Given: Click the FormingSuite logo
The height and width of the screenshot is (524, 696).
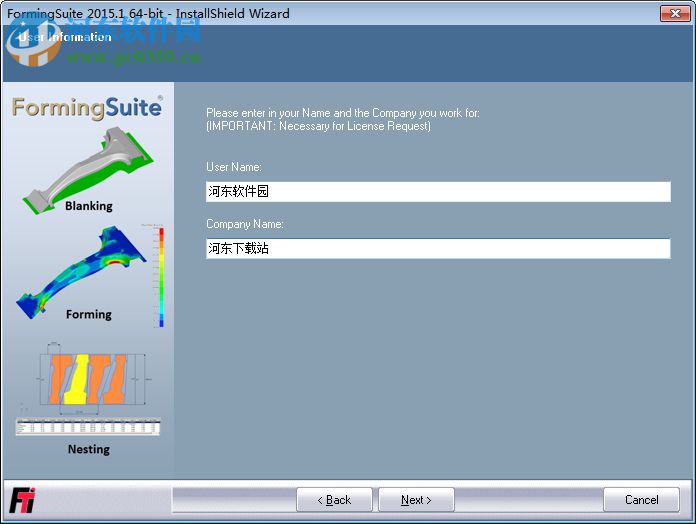Looking at the screenshot, I should 87,108.
